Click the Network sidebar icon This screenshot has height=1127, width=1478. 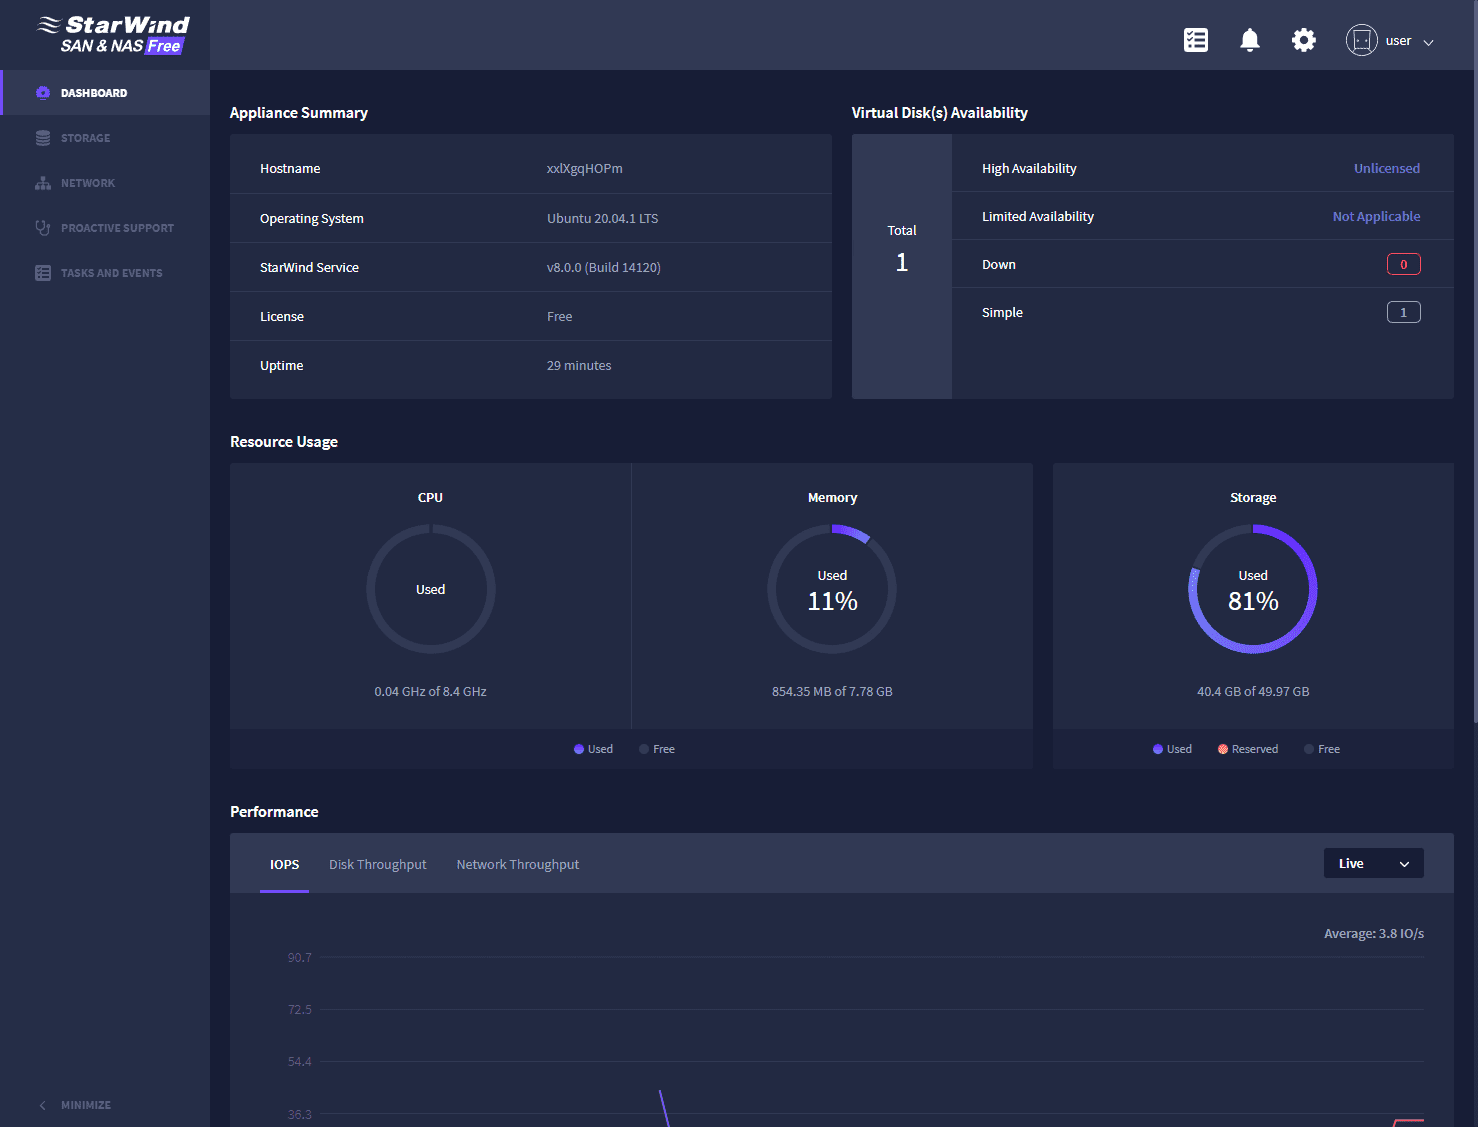43,183
